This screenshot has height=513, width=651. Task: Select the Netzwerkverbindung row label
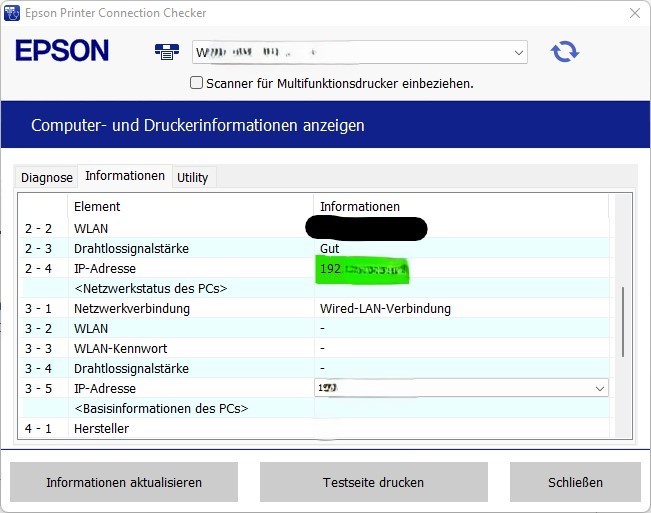[132, 308]
